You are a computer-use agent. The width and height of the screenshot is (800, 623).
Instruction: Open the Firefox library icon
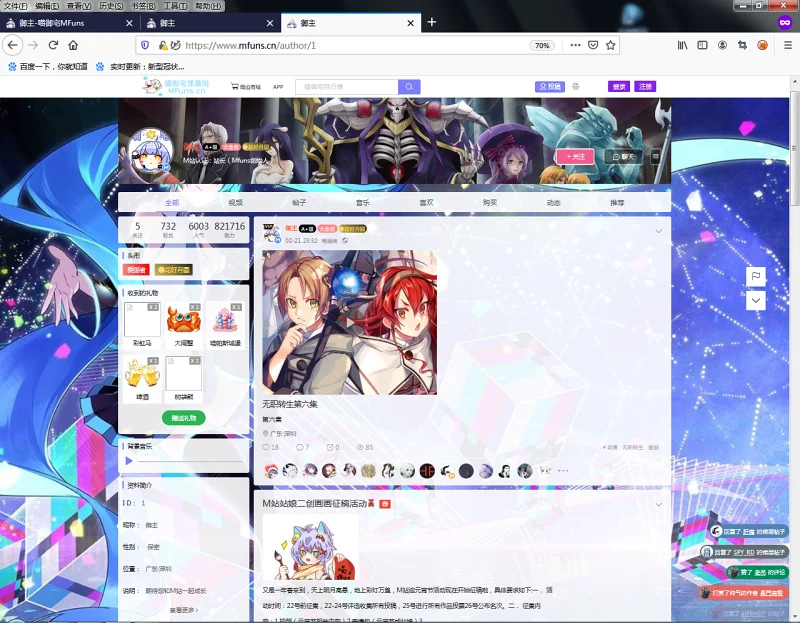pos(682,45)
